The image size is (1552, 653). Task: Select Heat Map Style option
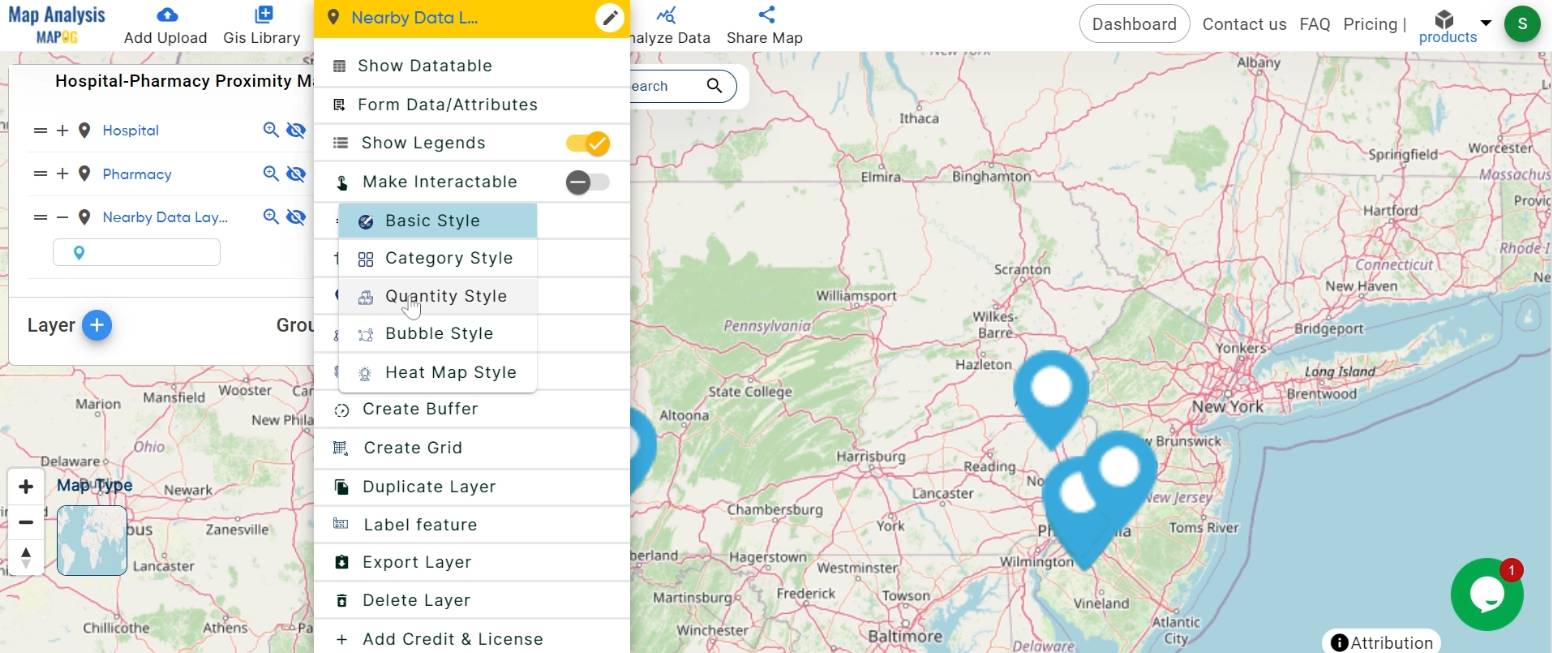click(437, 372)
